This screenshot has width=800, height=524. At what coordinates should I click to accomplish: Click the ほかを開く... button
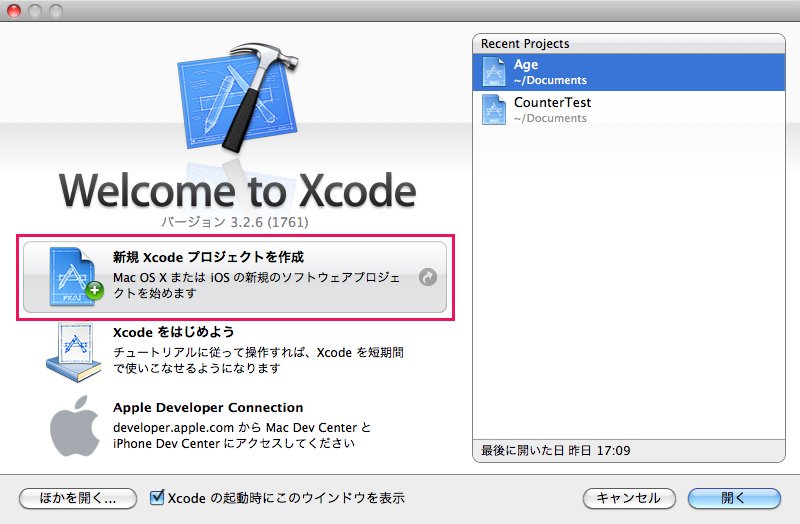(78, 498)
